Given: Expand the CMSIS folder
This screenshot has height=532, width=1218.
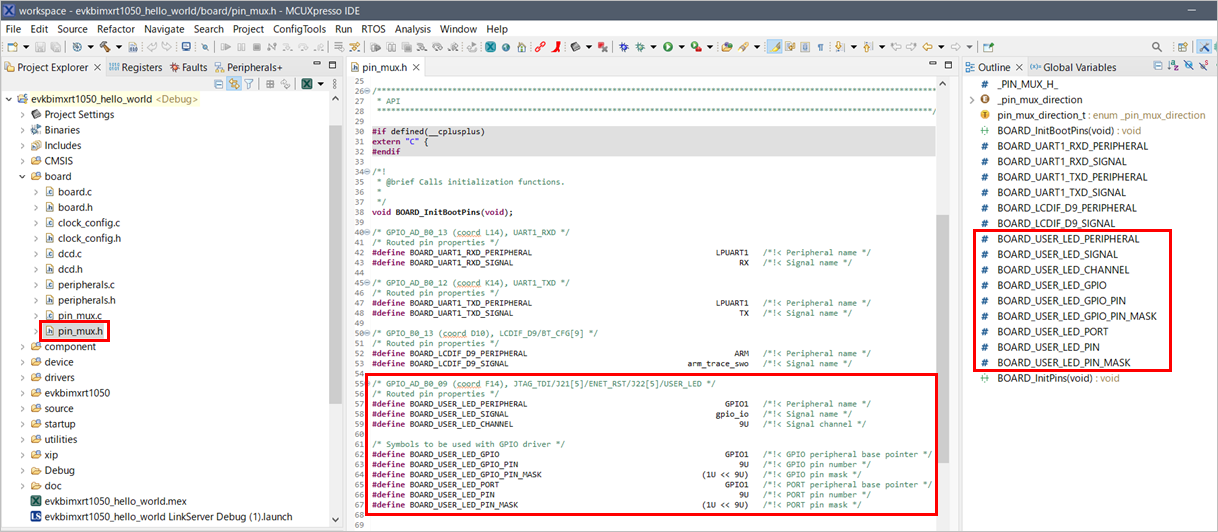Looking at the screenshot, I should coord(23,161).
